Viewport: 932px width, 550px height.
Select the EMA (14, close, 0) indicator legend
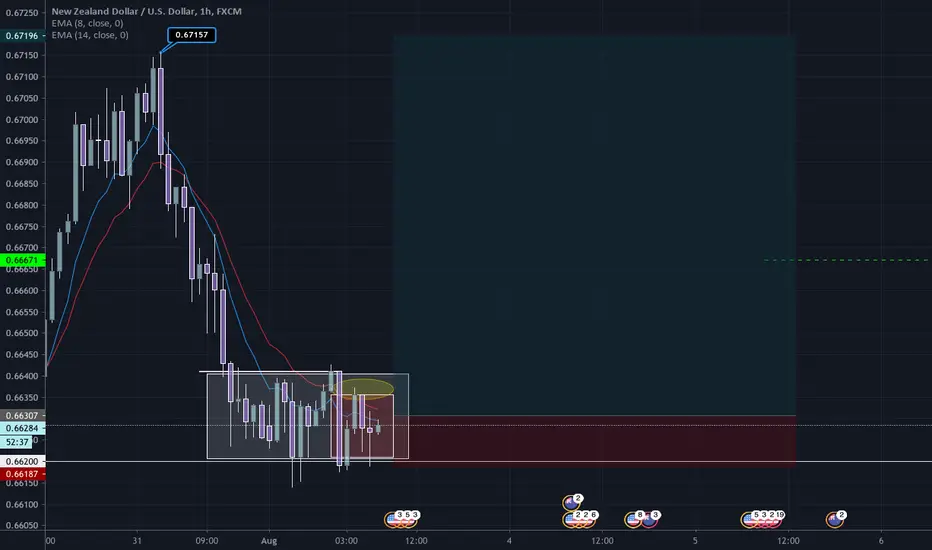90,35
